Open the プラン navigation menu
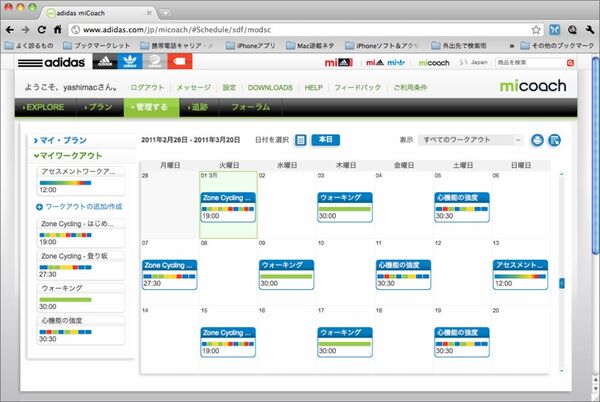Screen dimensions: 600x402 point(99,107)
